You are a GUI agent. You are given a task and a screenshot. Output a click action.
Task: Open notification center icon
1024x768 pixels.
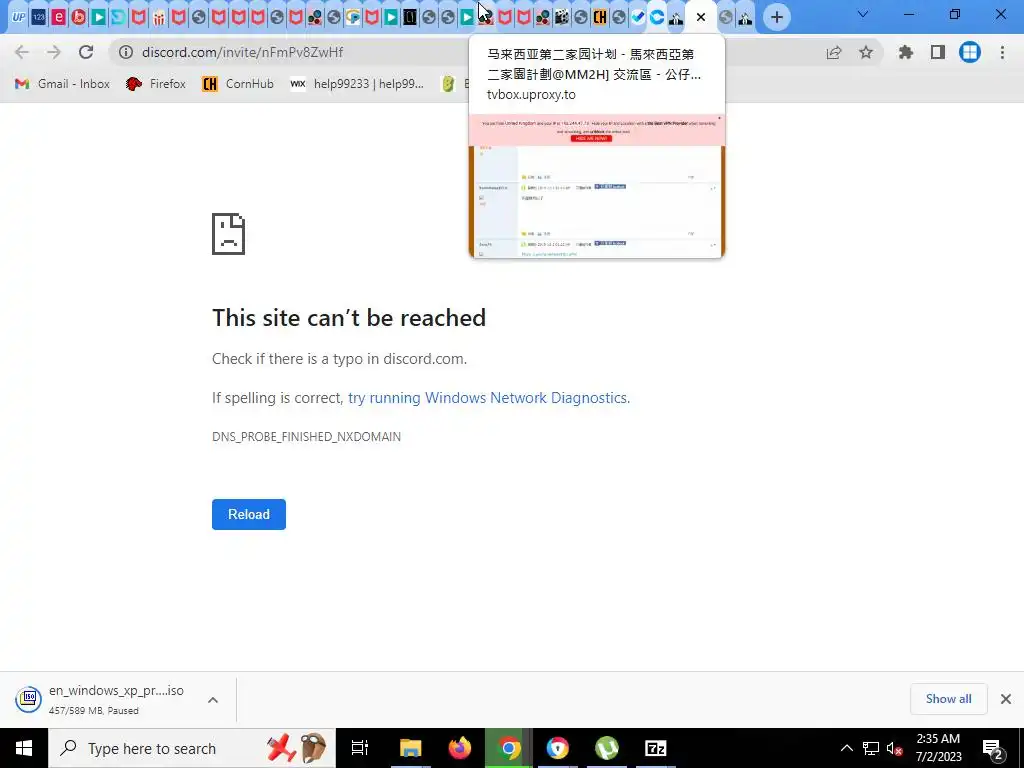click(993, 748)
